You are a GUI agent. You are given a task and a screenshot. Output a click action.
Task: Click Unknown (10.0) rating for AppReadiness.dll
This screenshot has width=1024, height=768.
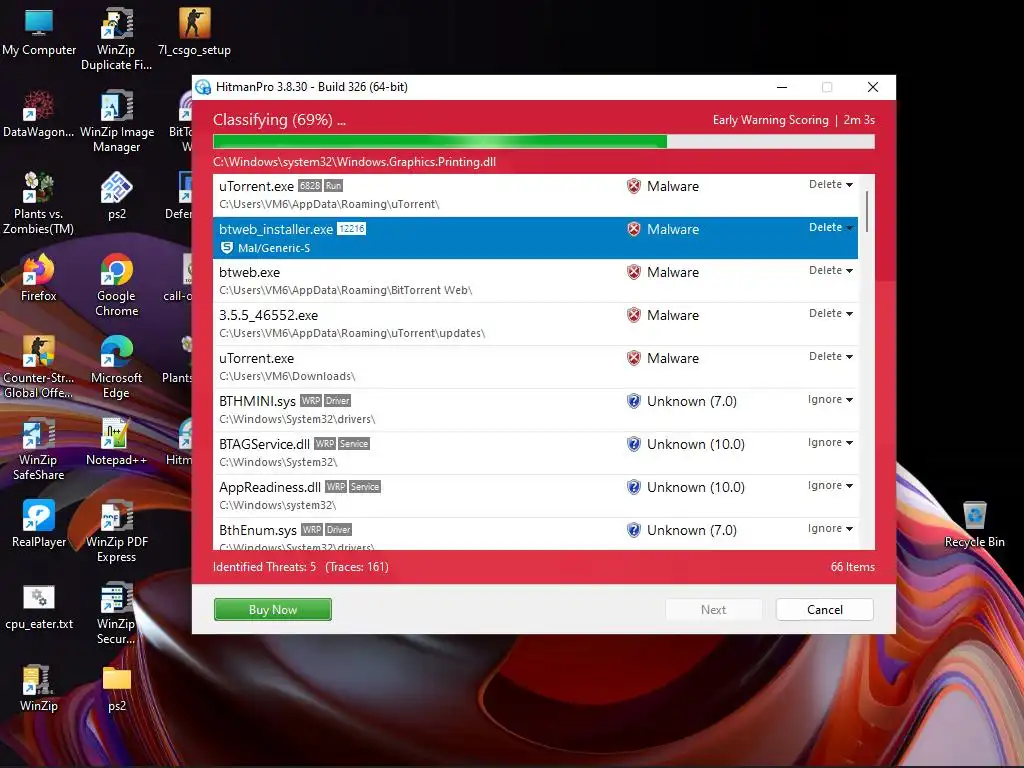696,487
